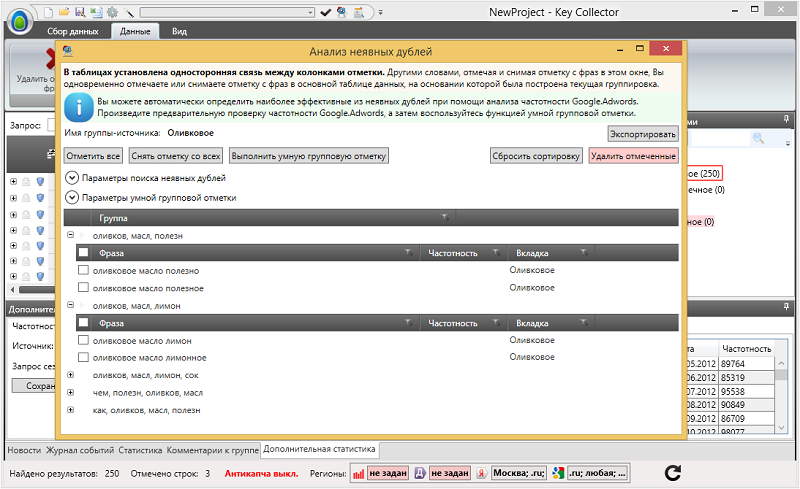Check the box for 'оливковое масло полезно'
This screenshot has width=800, height=489.
[x=84, y=271]
